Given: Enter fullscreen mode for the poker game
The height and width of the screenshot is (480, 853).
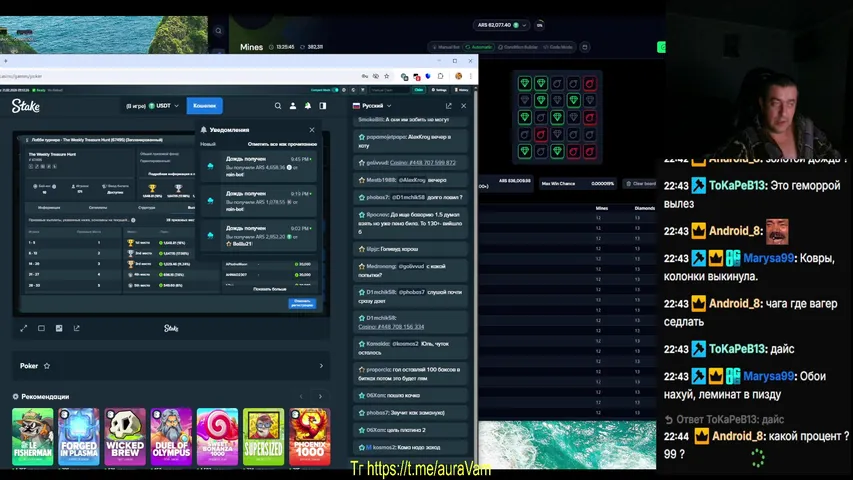Looking at the screenshot, I should pyautogui.click(x=23, y=328).
